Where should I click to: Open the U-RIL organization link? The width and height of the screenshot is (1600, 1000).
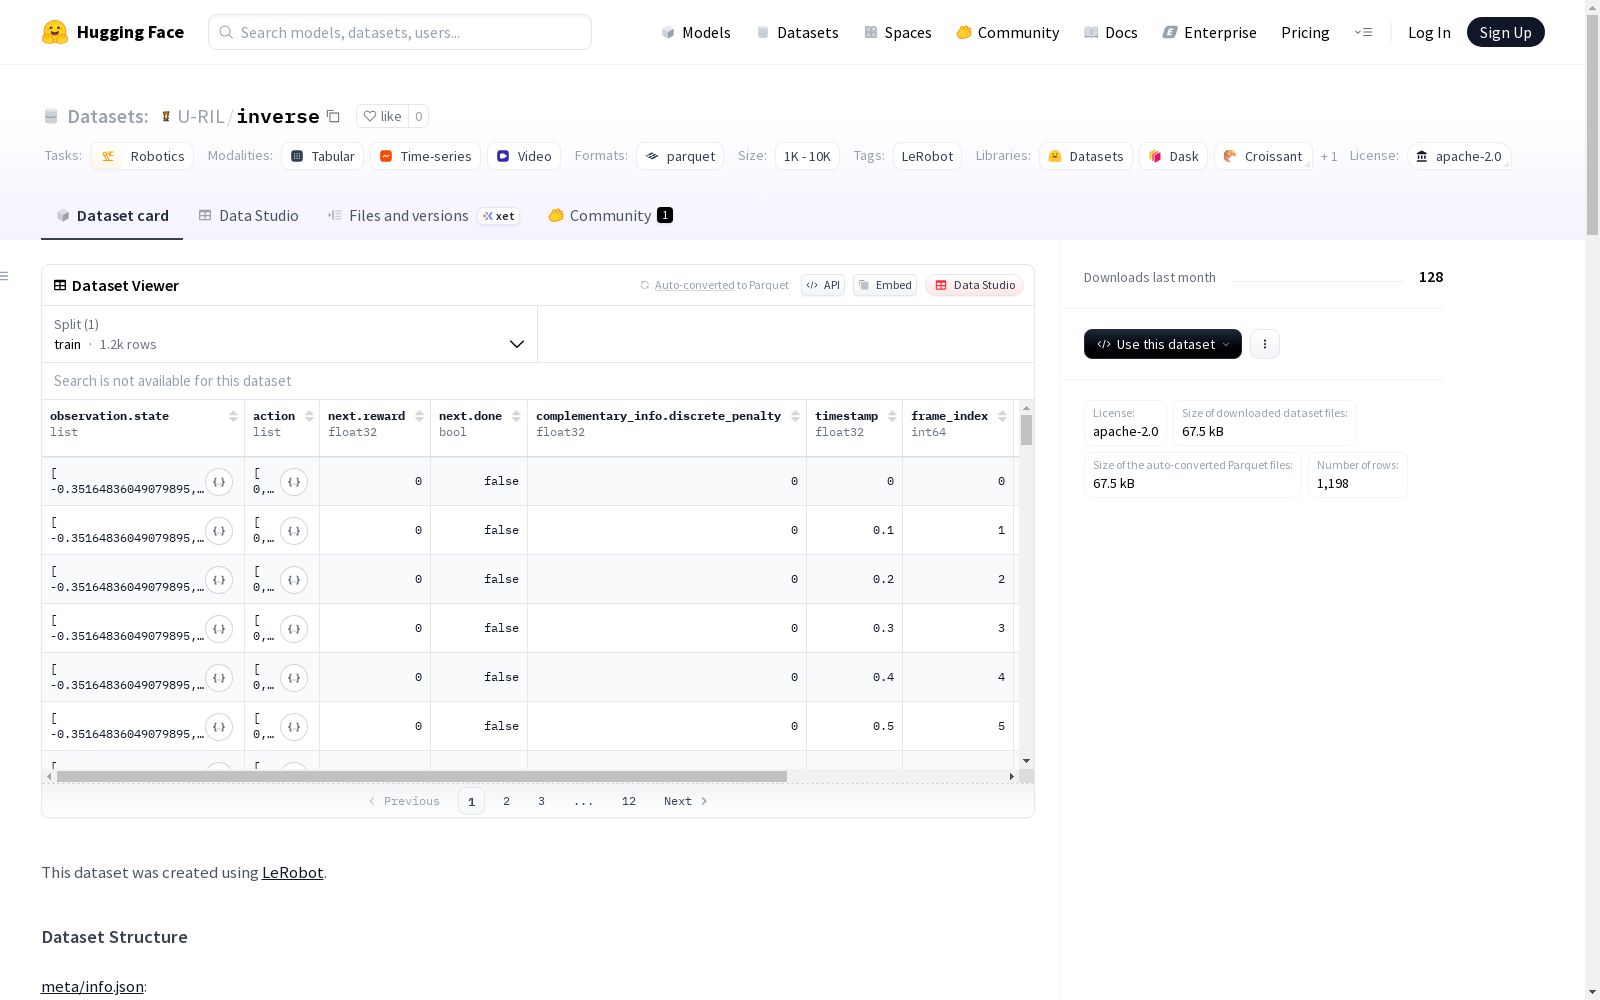pos(201,116)
